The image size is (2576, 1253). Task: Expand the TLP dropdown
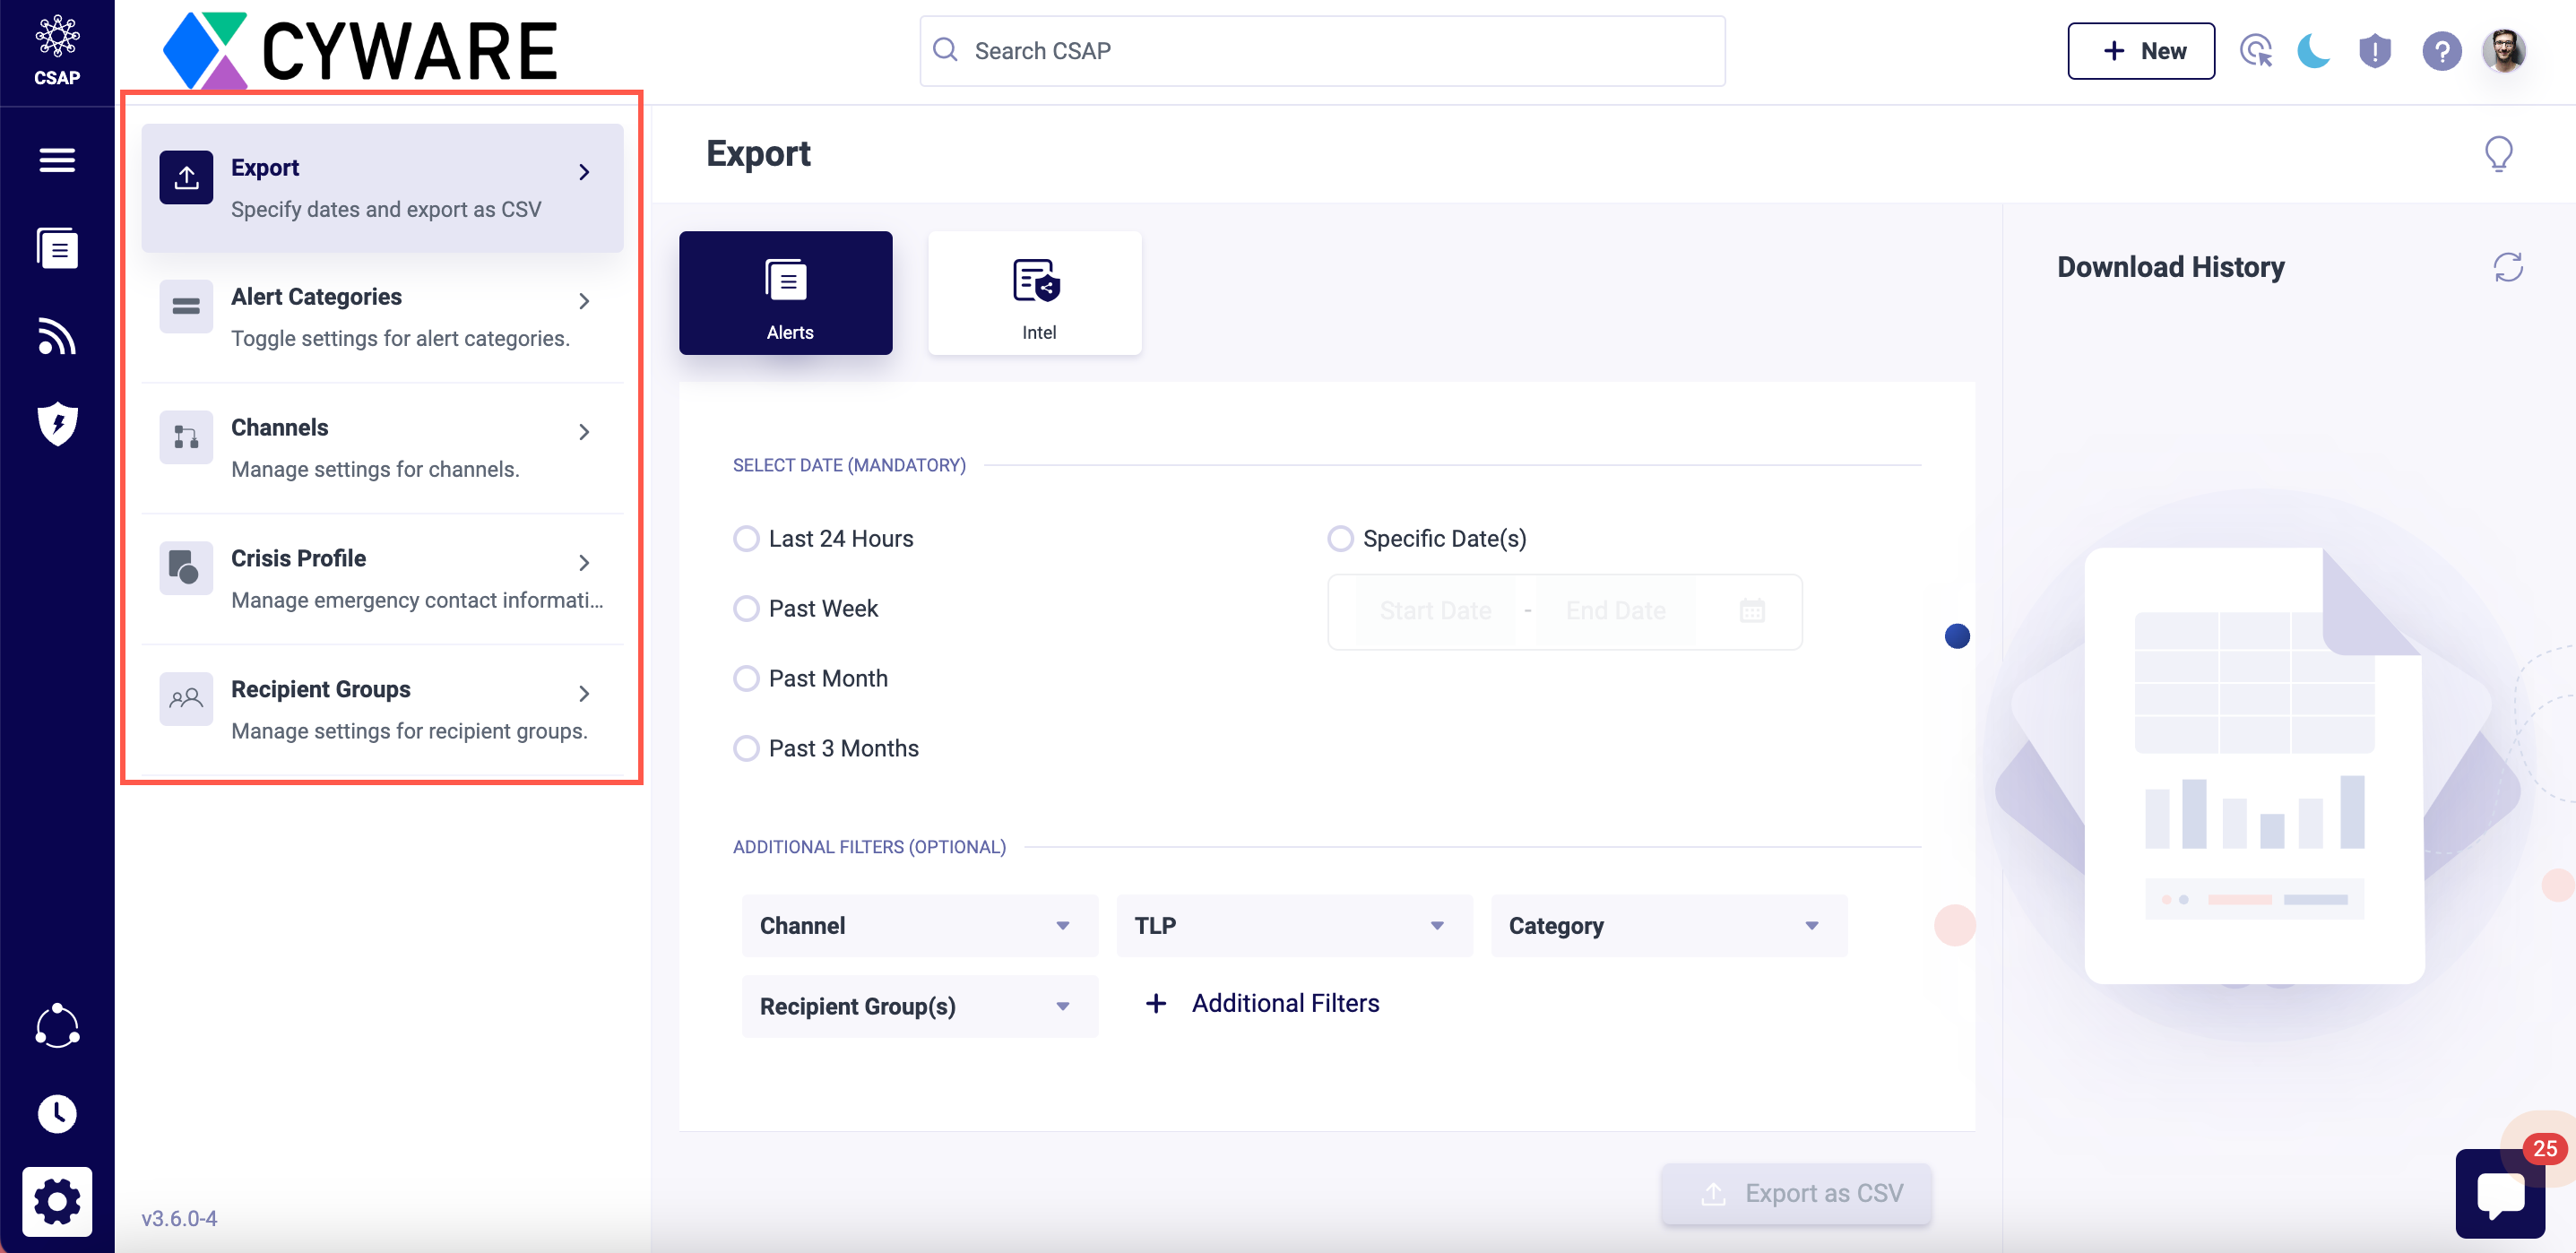1293,925
